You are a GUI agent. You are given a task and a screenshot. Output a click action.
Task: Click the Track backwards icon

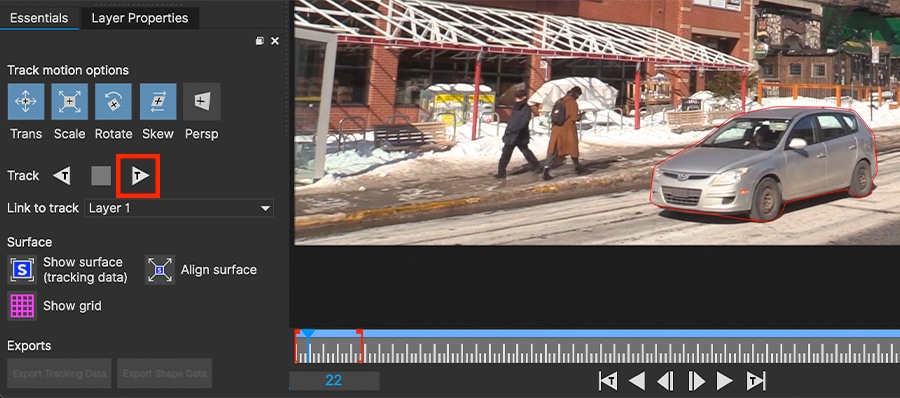62,176
